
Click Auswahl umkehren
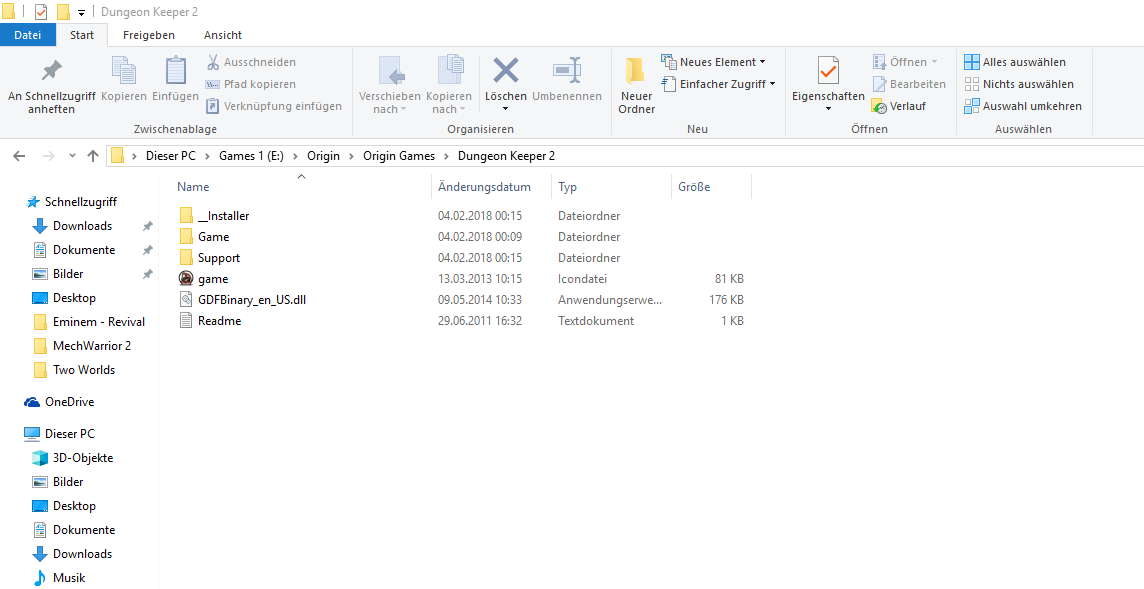point(1023,106)
